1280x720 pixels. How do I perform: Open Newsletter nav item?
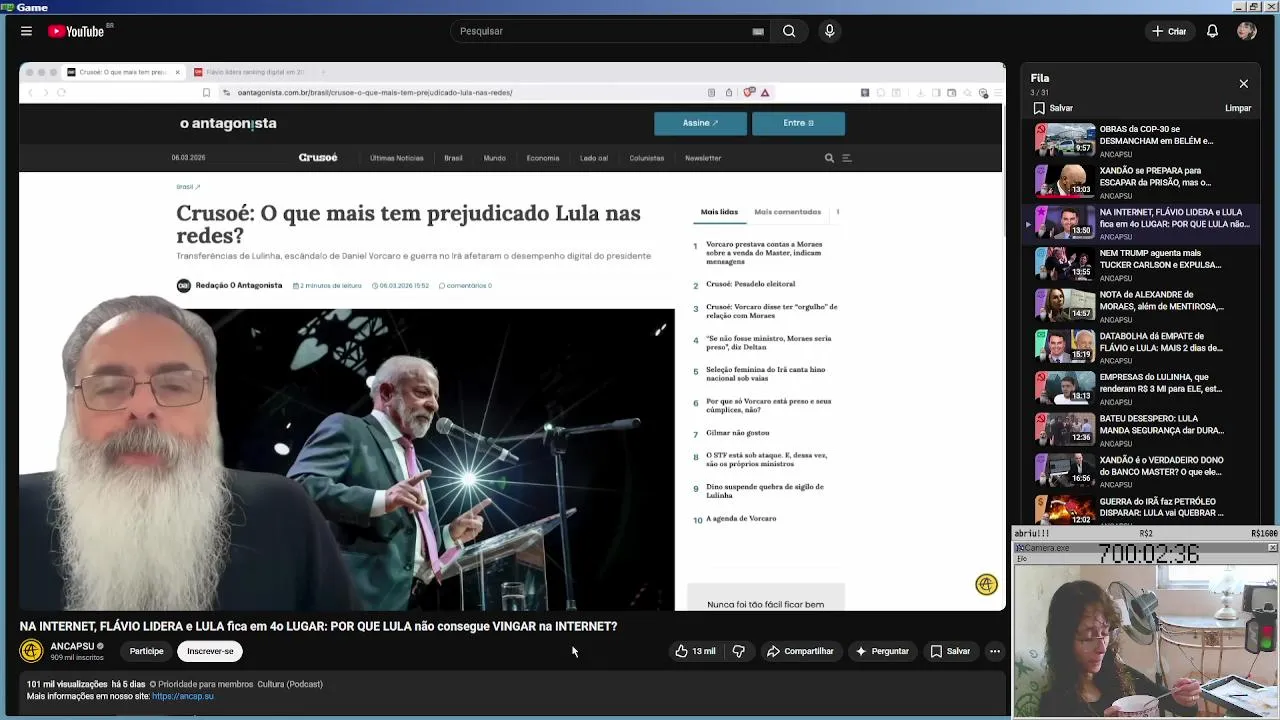click(703, 158)
